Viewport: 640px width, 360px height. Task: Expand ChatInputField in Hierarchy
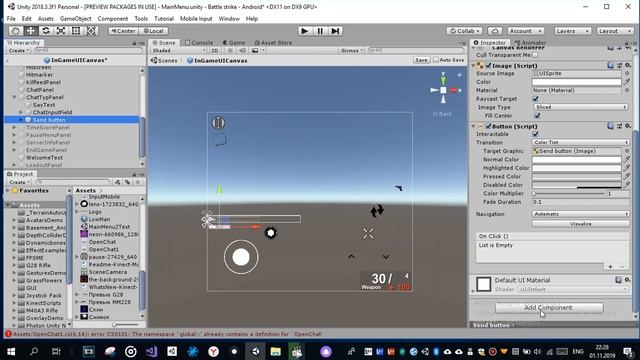21,112
